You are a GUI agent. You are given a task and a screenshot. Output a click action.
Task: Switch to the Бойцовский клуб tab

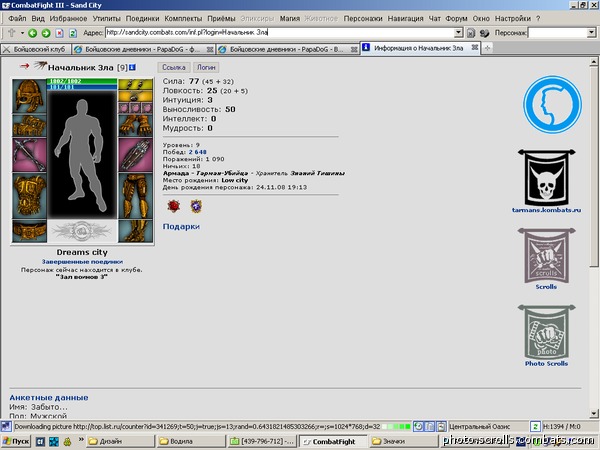click(34, 49)
